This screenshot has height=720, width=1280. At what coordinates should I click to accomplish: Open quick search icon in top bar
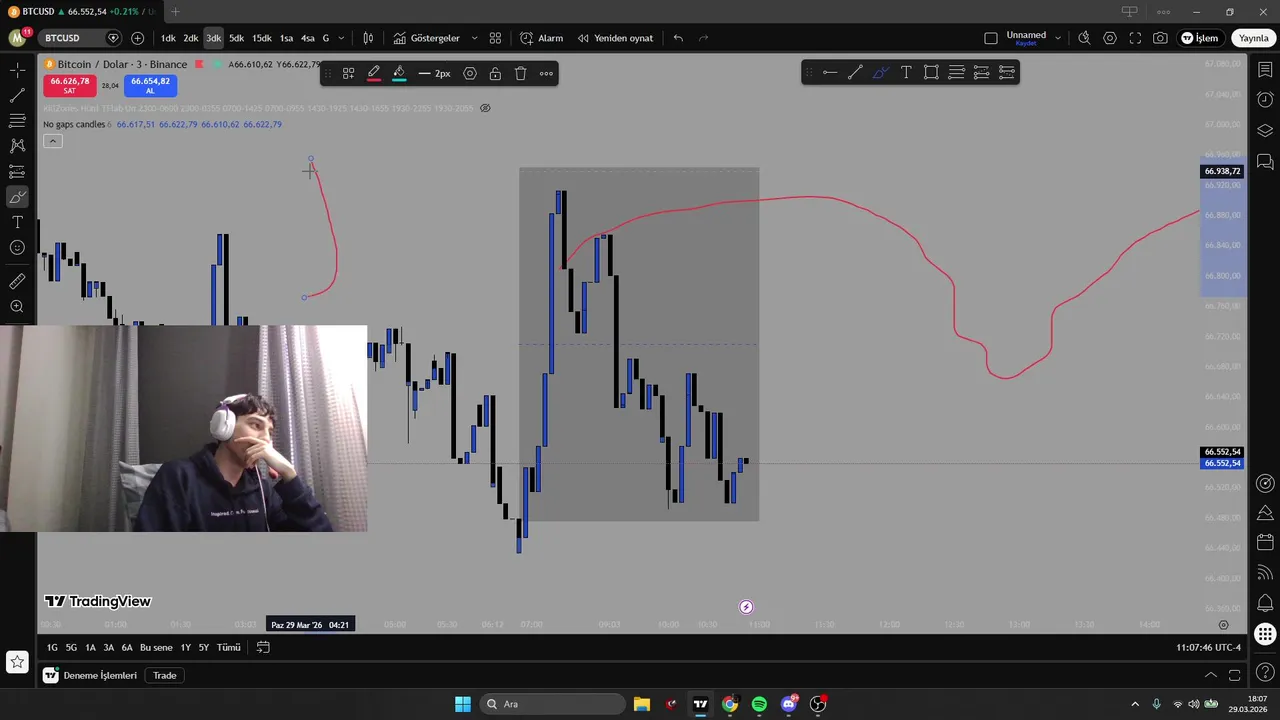coord(1084,38)
